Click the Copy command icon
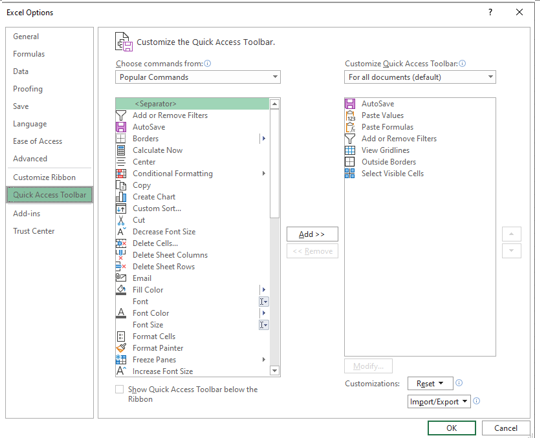The width and height of the screenshot is (540, 446). tap(121, 185)
